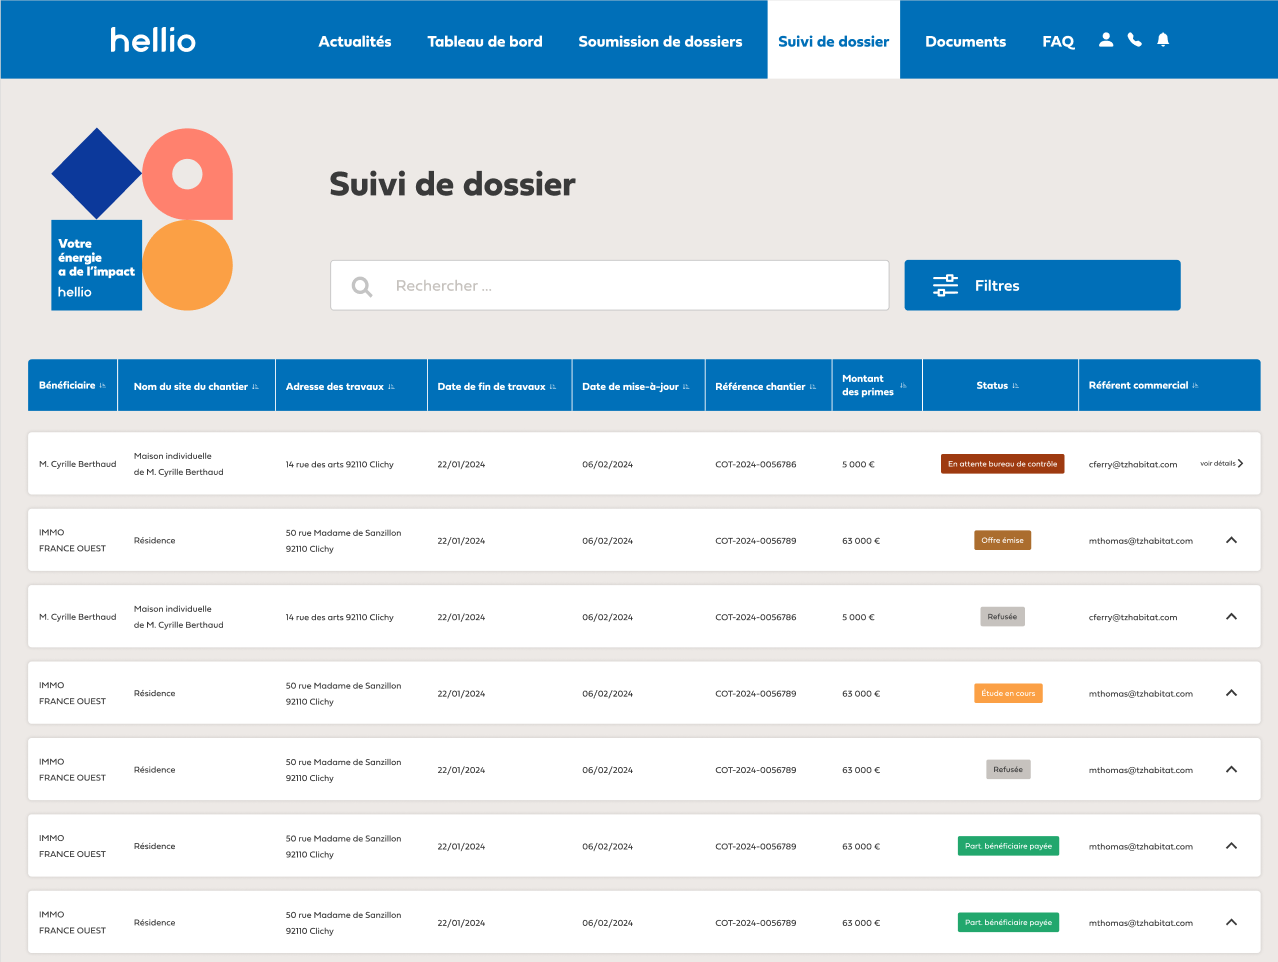Click the phone contact icon

1134,40
